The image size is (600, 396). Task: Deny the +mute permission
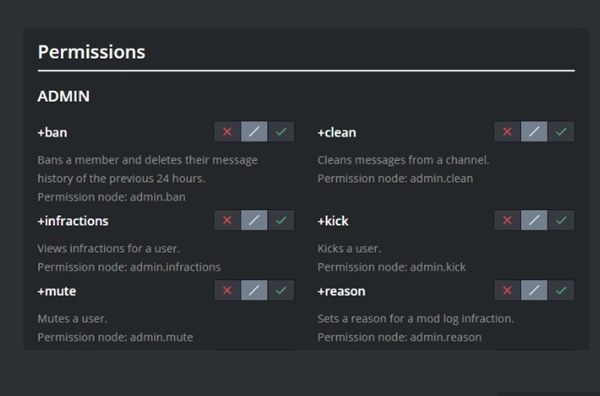point(227,290)
